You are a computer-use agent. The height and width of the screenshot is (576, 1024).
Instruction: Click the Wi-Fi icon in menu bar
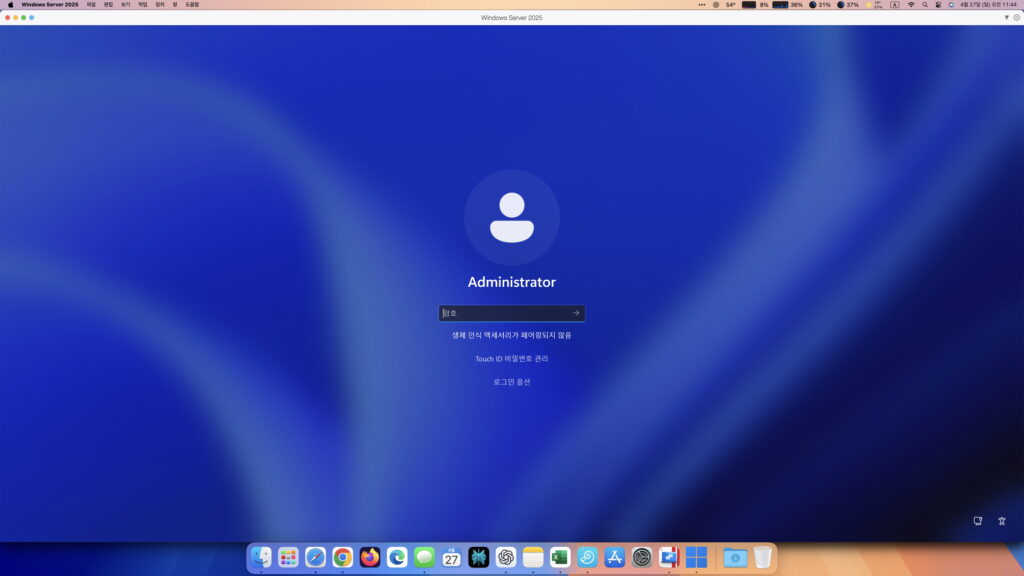(x=911, y=5)
